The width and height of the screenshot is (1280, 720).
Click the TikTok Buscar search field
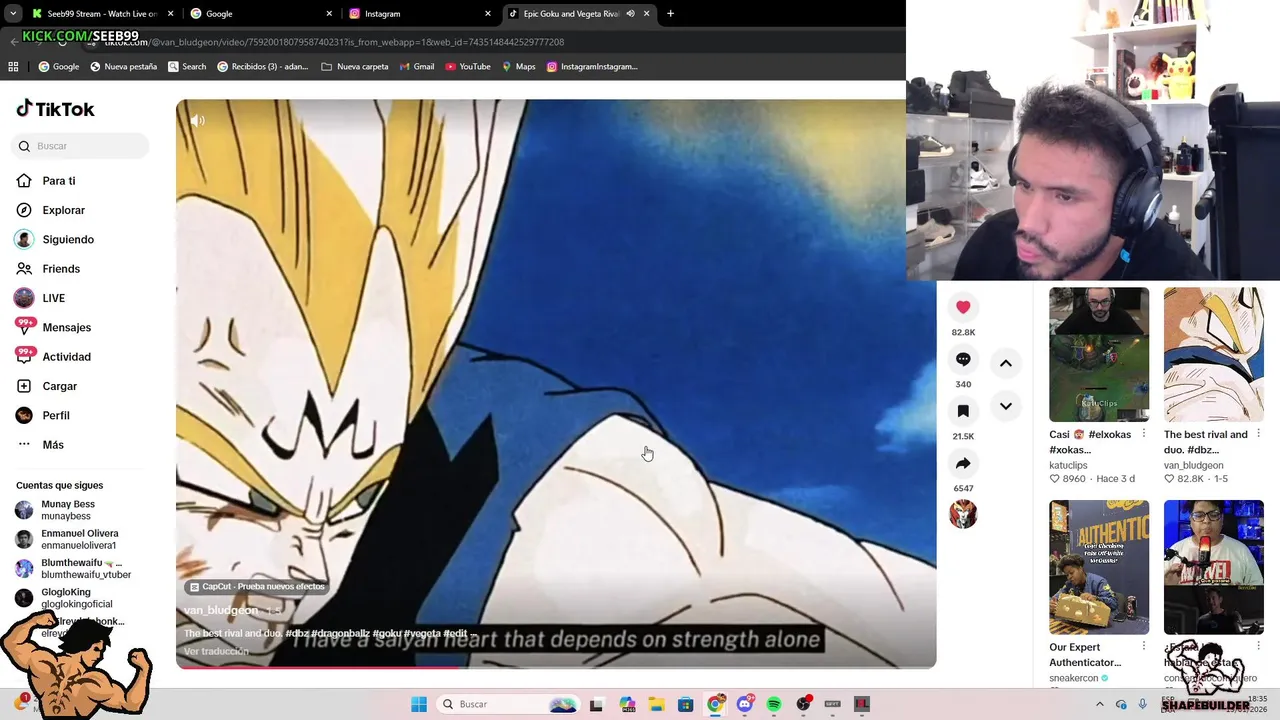point(80,146)
